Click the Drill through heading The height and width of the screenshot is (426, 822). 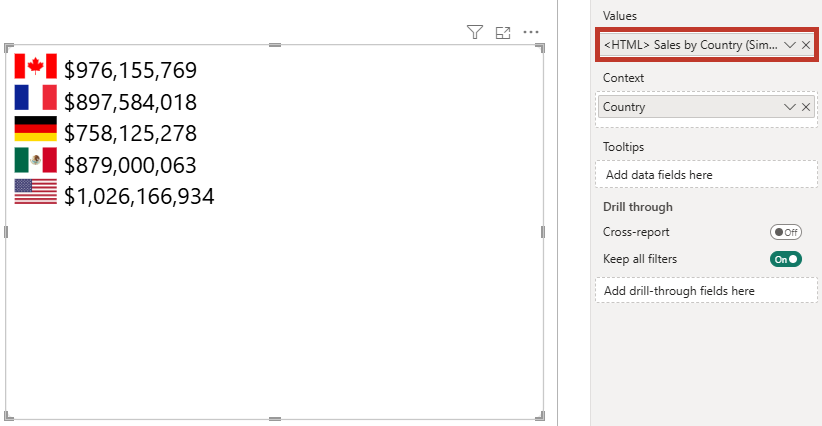[637, 207]
